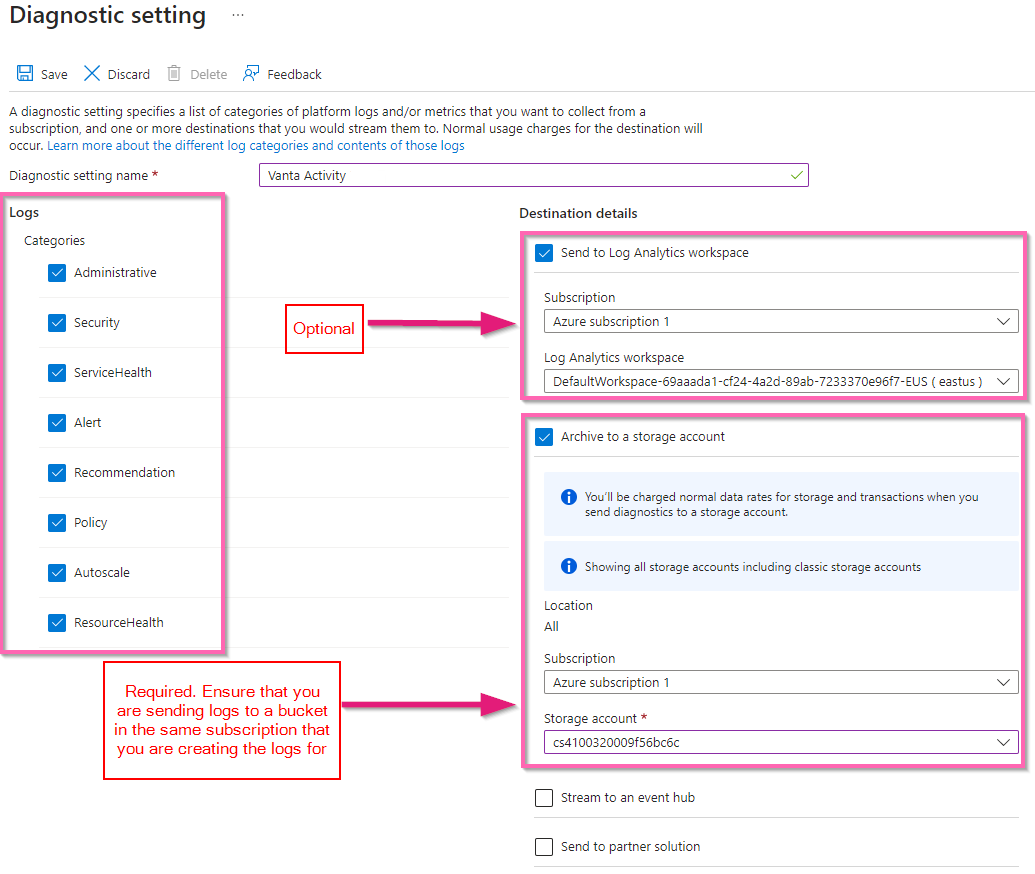Image resolution: width=1035 pixels, height=874 pixels.
Task: Click the Destination details heading
Action: point(578,213)
